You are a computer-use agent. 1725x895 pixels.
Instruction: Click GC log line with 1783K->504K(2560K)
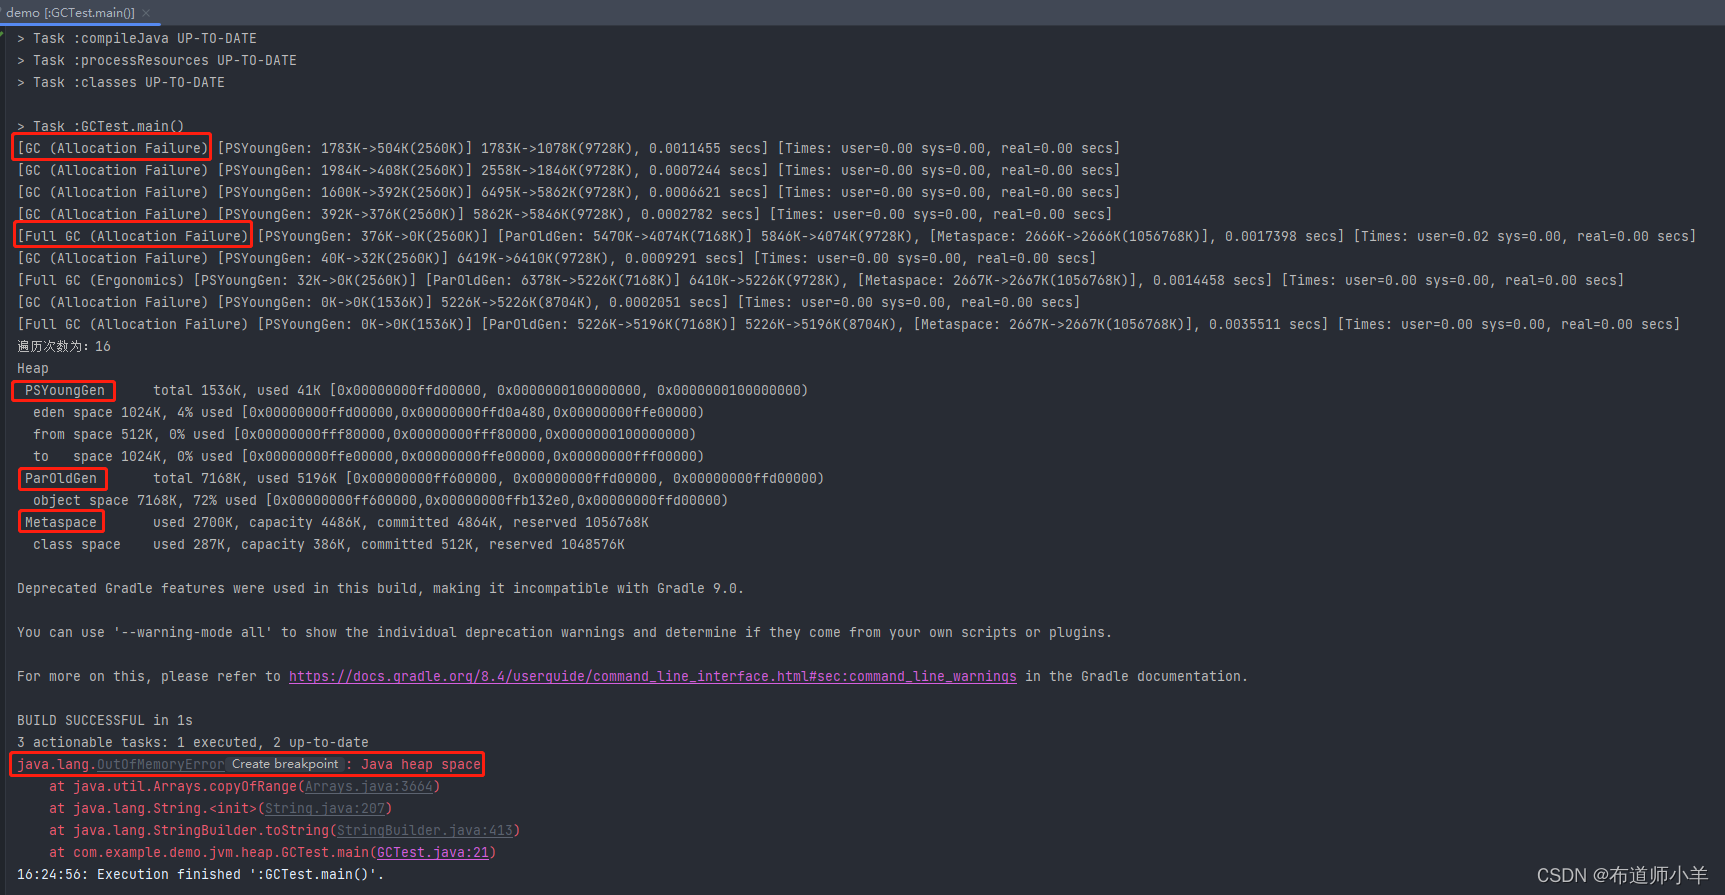568,149
